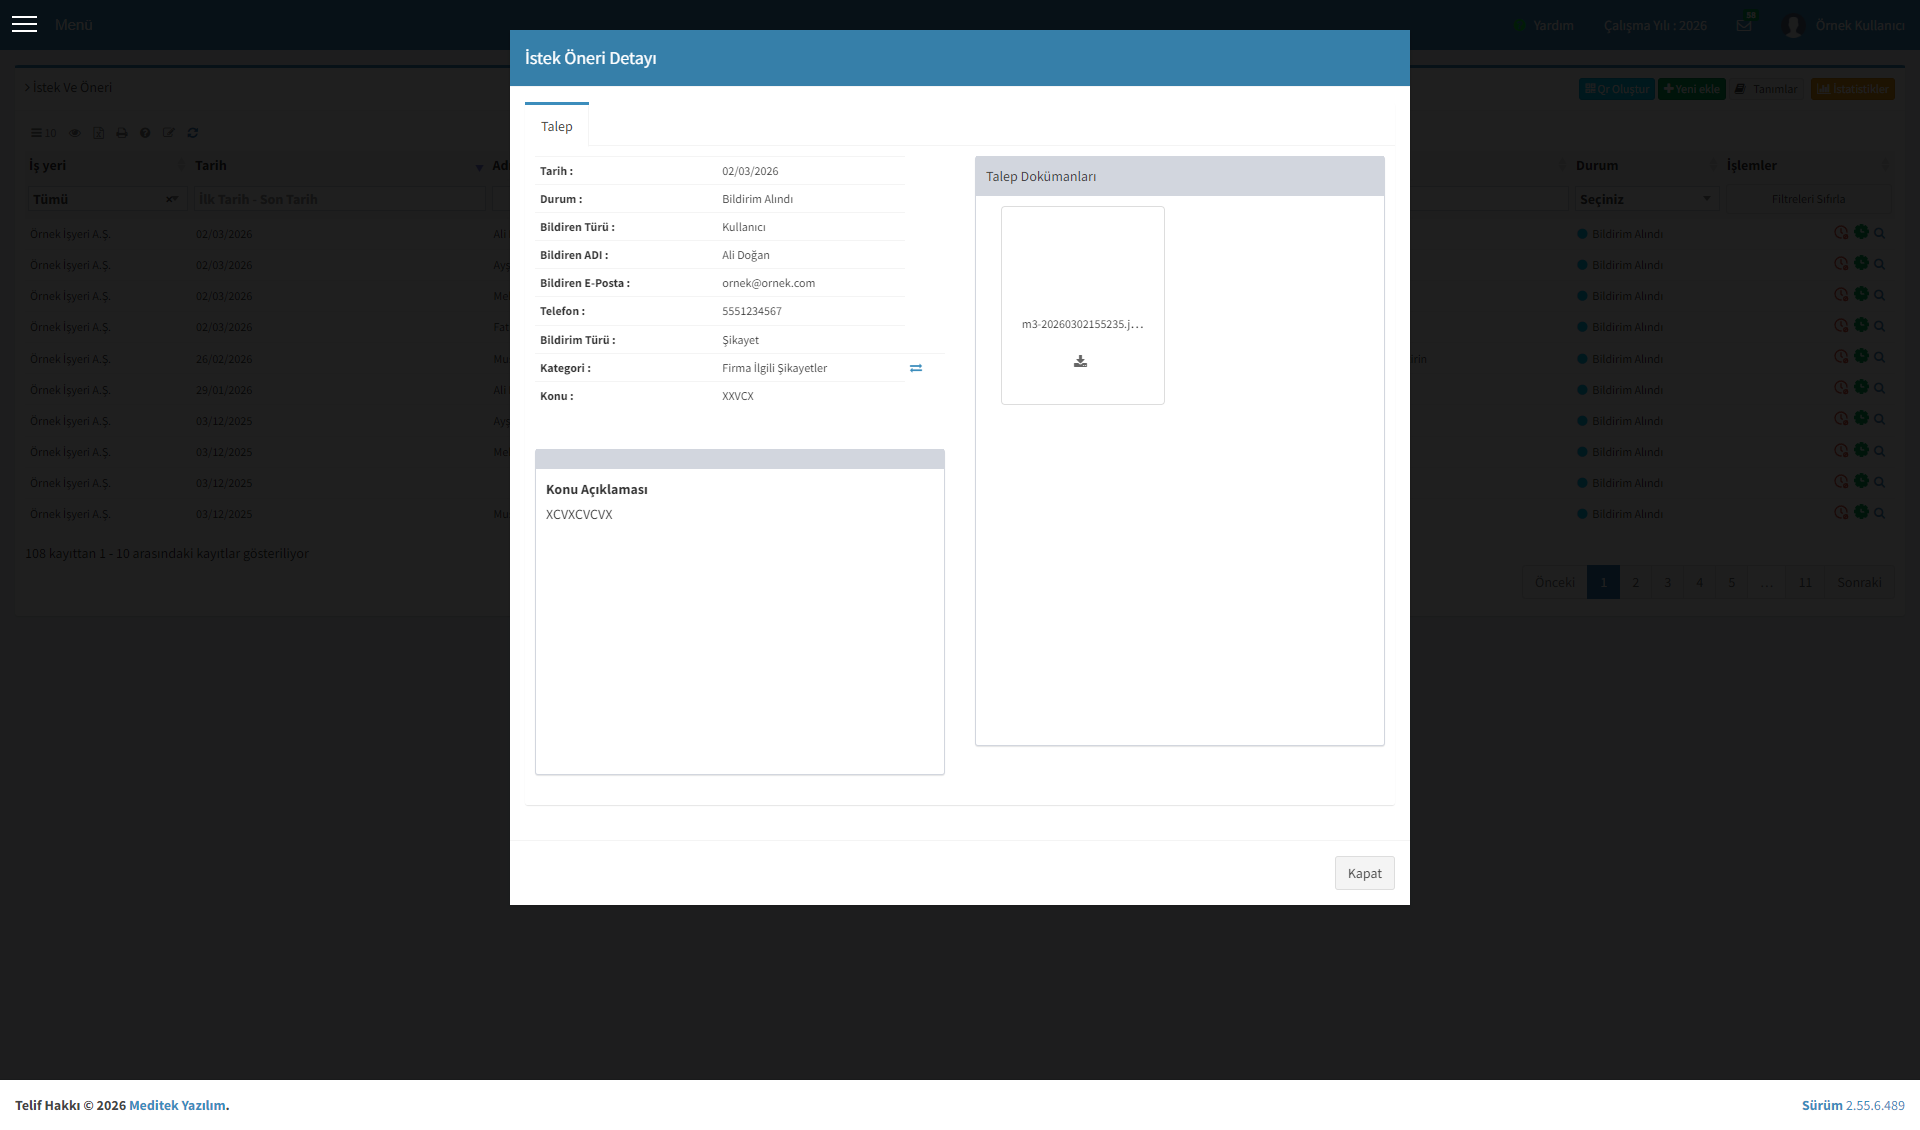Select the Talep tab
1920x1130 pixels.
557,126
